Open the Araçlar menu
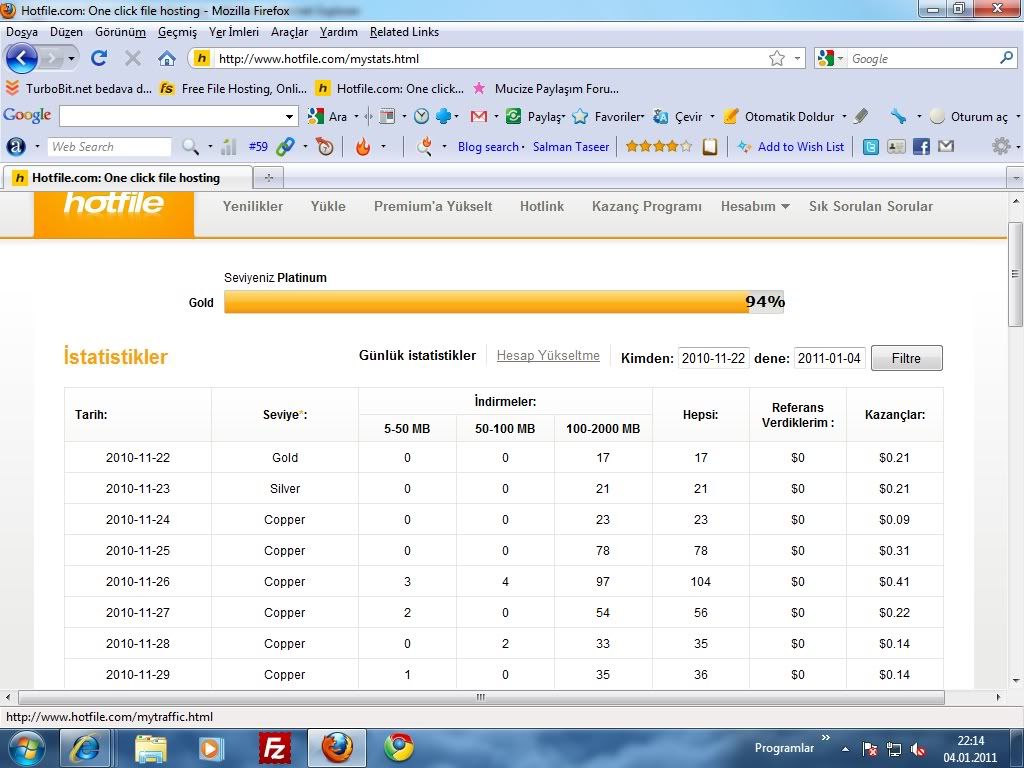The width and height of the screenshot is (1024, 768). tap(289, 32)
